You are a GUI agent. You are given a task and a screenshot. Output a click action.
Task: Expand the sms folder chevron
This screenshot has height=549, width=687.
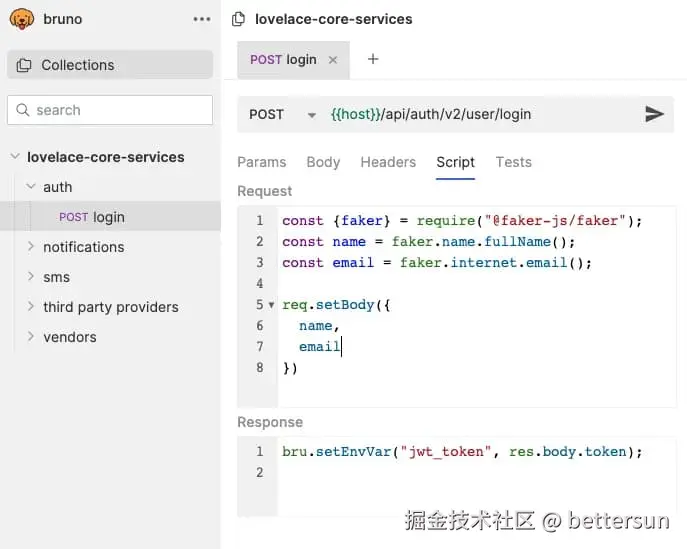tap(31, 276)
